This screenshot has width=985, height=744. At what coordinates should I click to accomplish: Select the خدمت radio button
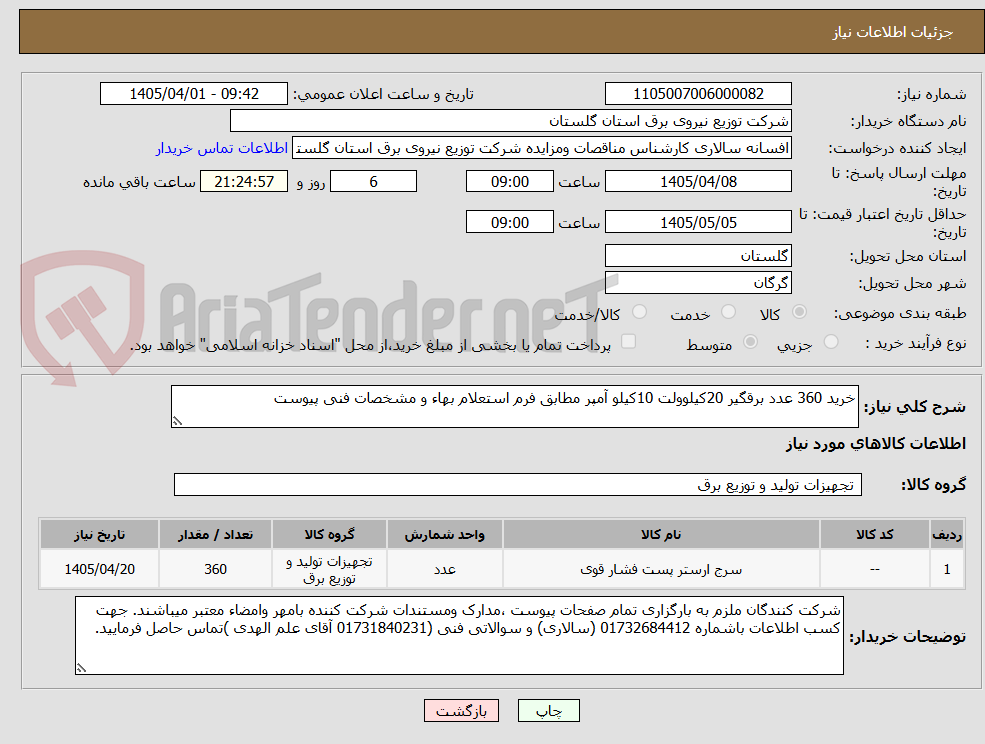(x=728, y=312)
